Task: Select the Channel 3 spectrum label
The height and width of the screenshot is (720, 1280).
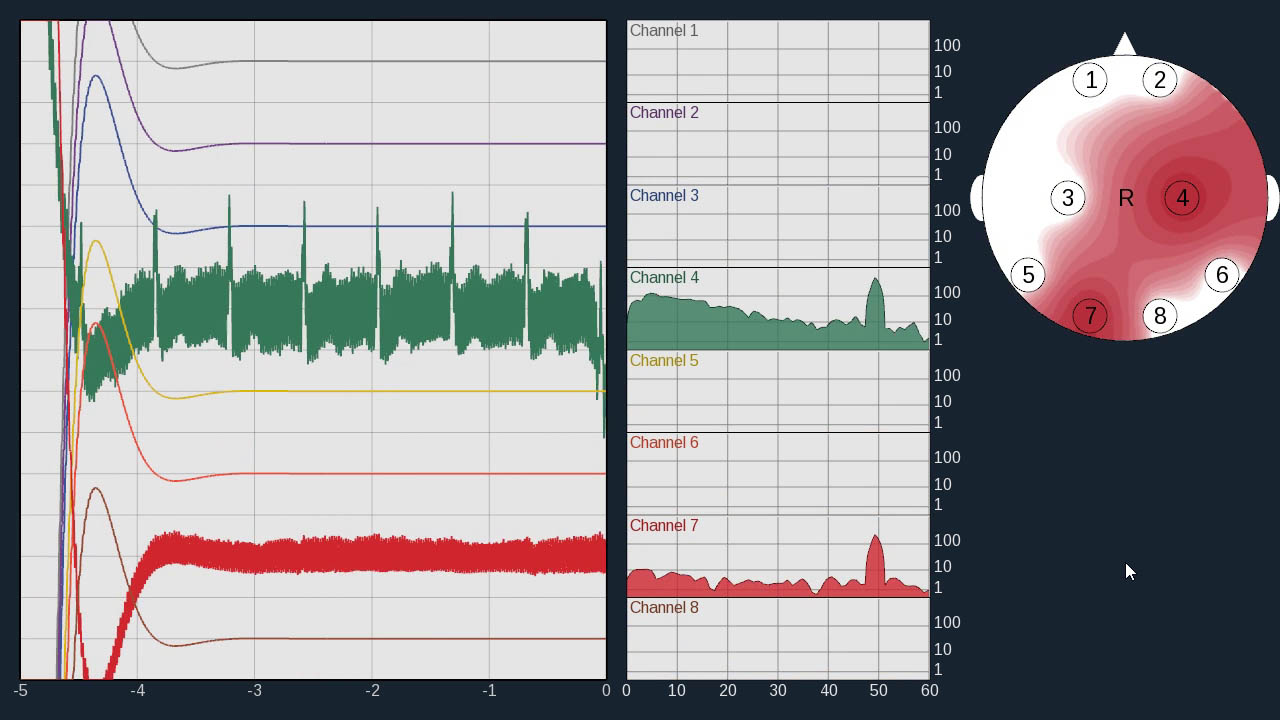Action: coord(663,196)
